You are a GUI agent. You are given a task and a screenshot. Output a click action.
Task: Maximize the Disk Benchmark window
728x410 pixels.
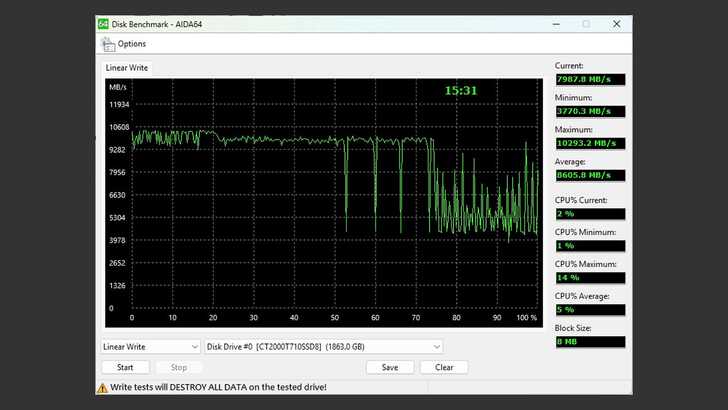click(x=586, y=24)
